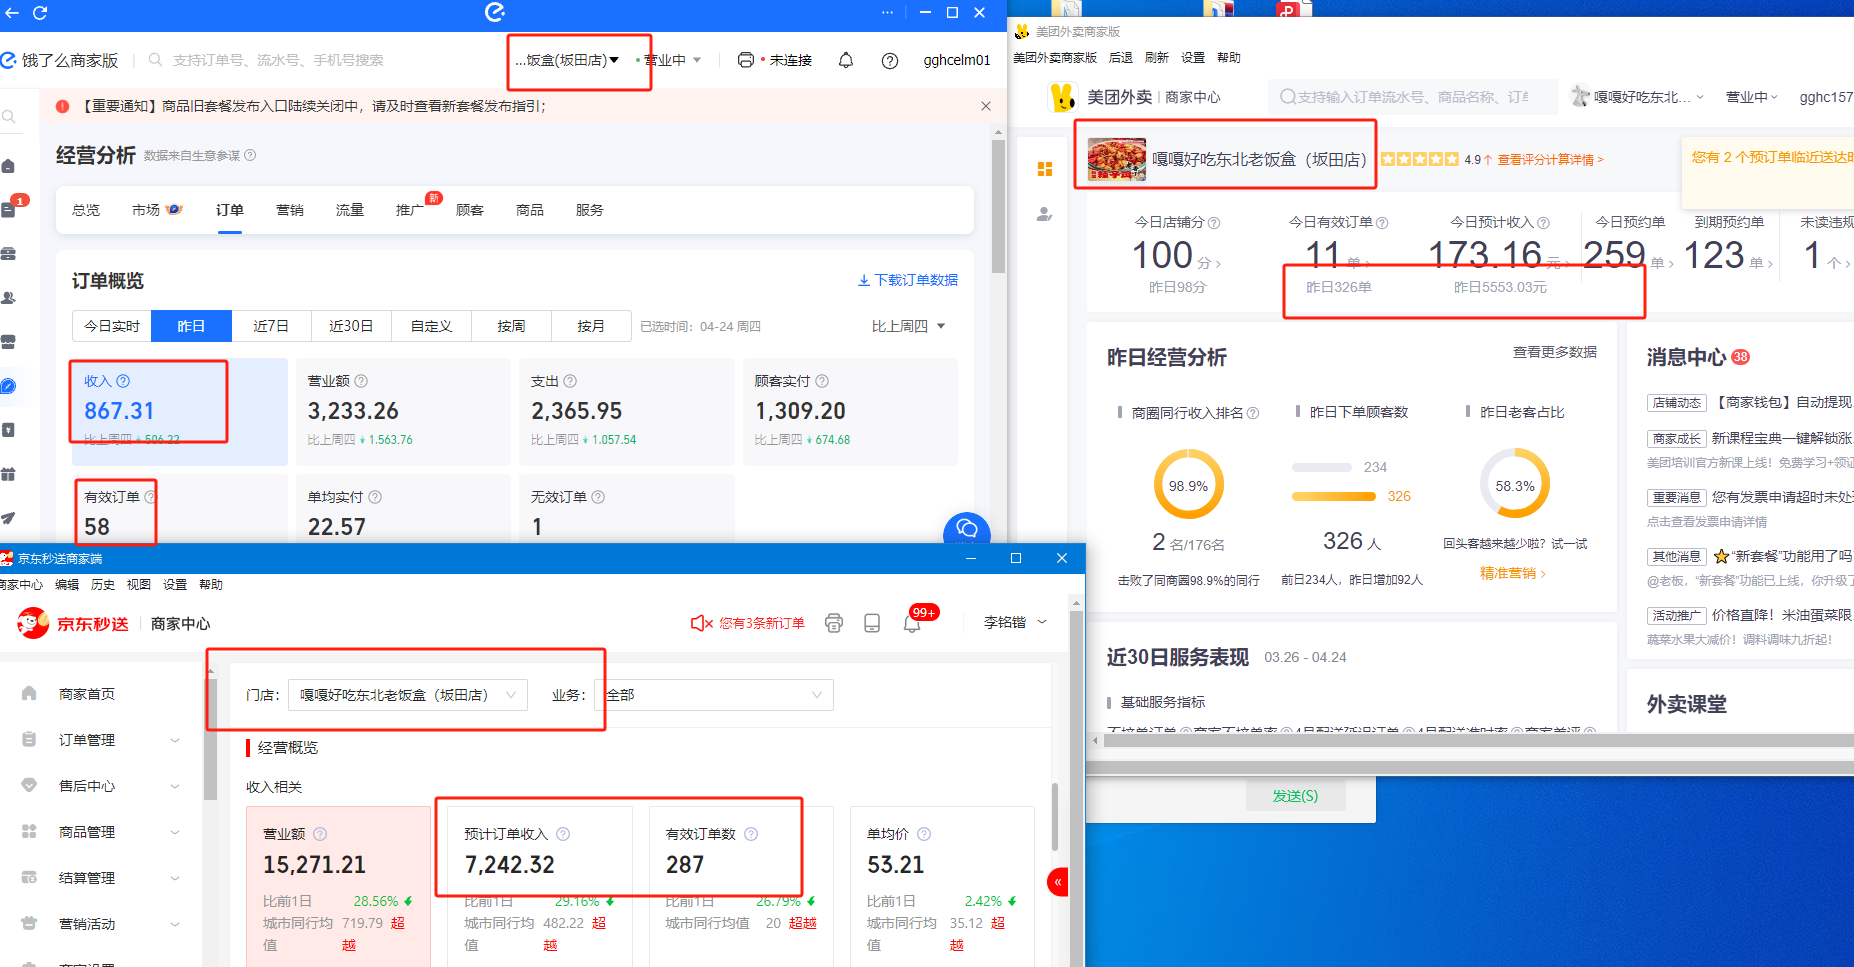Click the blue chat bubble floating button
The image size is (1854, 967).
click(967, 529)
